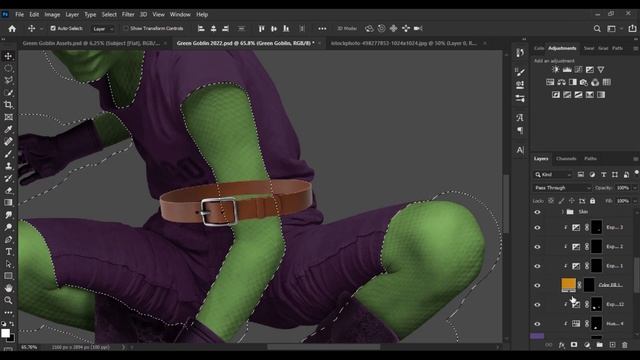Toggle the Auto-Select checkbox

pos(53,29)
